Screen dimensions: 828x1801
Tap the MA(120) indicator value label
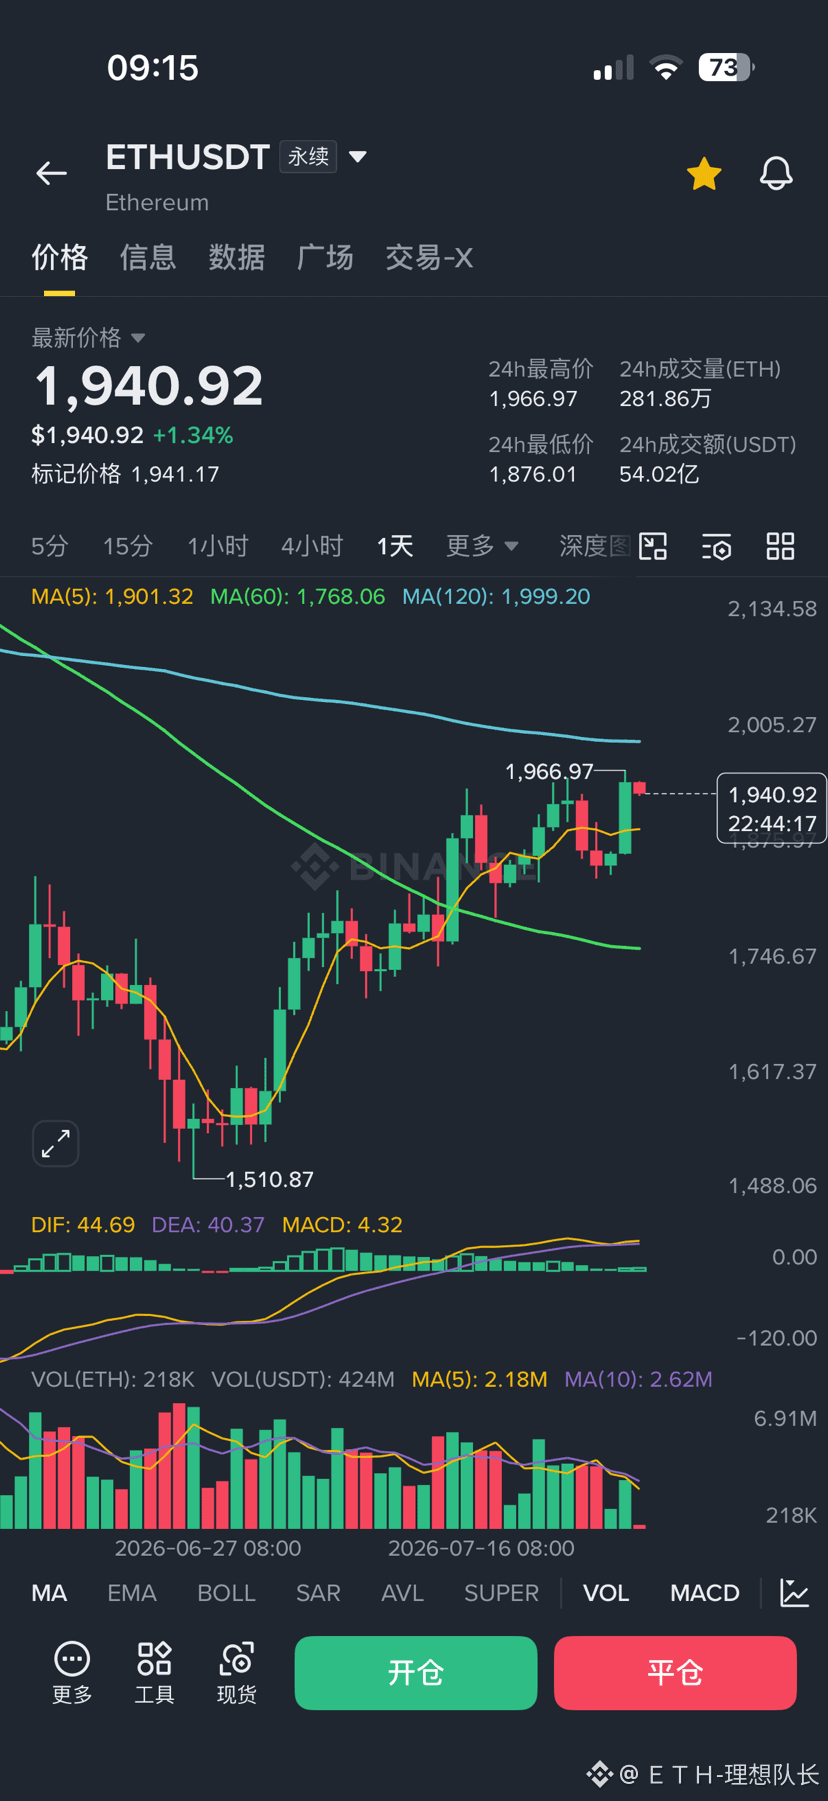click(x=496, y=597)
